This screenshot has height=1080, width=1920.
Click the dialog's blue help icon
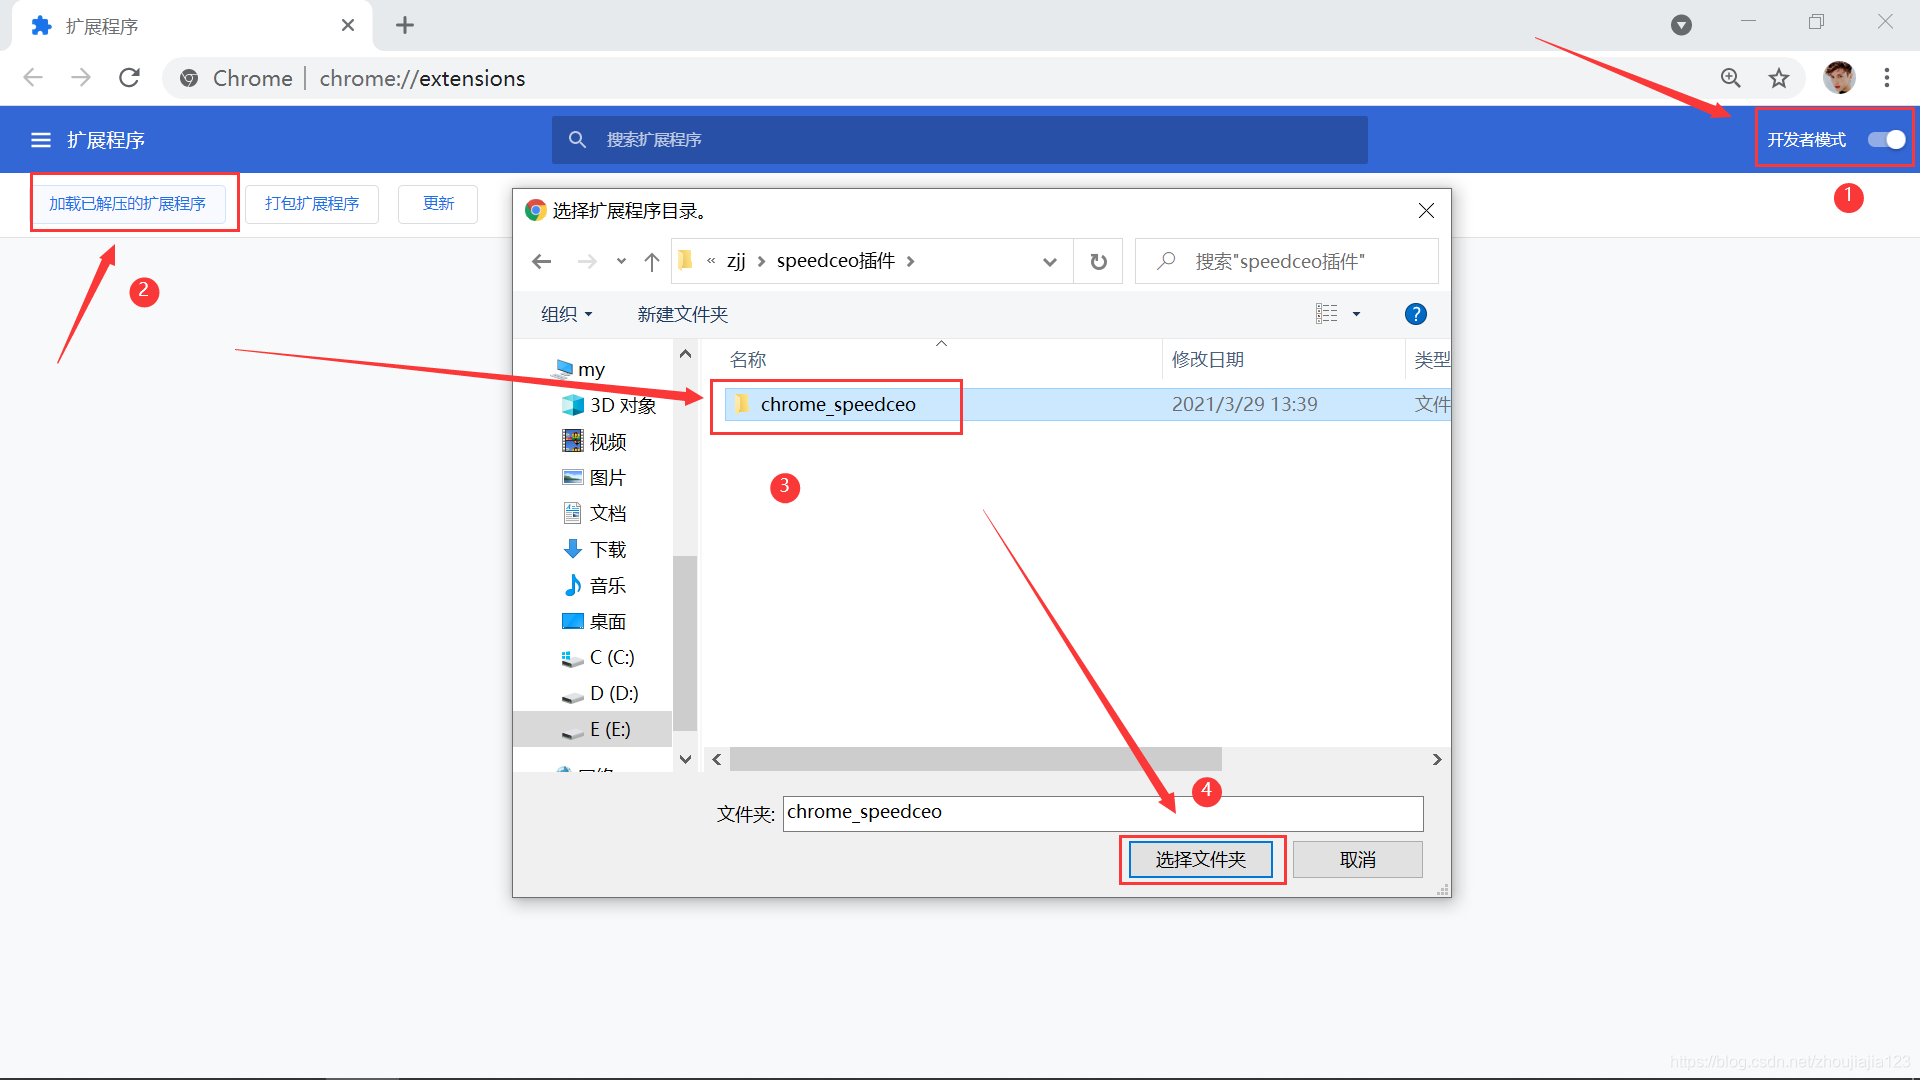tap(1415, 314)
